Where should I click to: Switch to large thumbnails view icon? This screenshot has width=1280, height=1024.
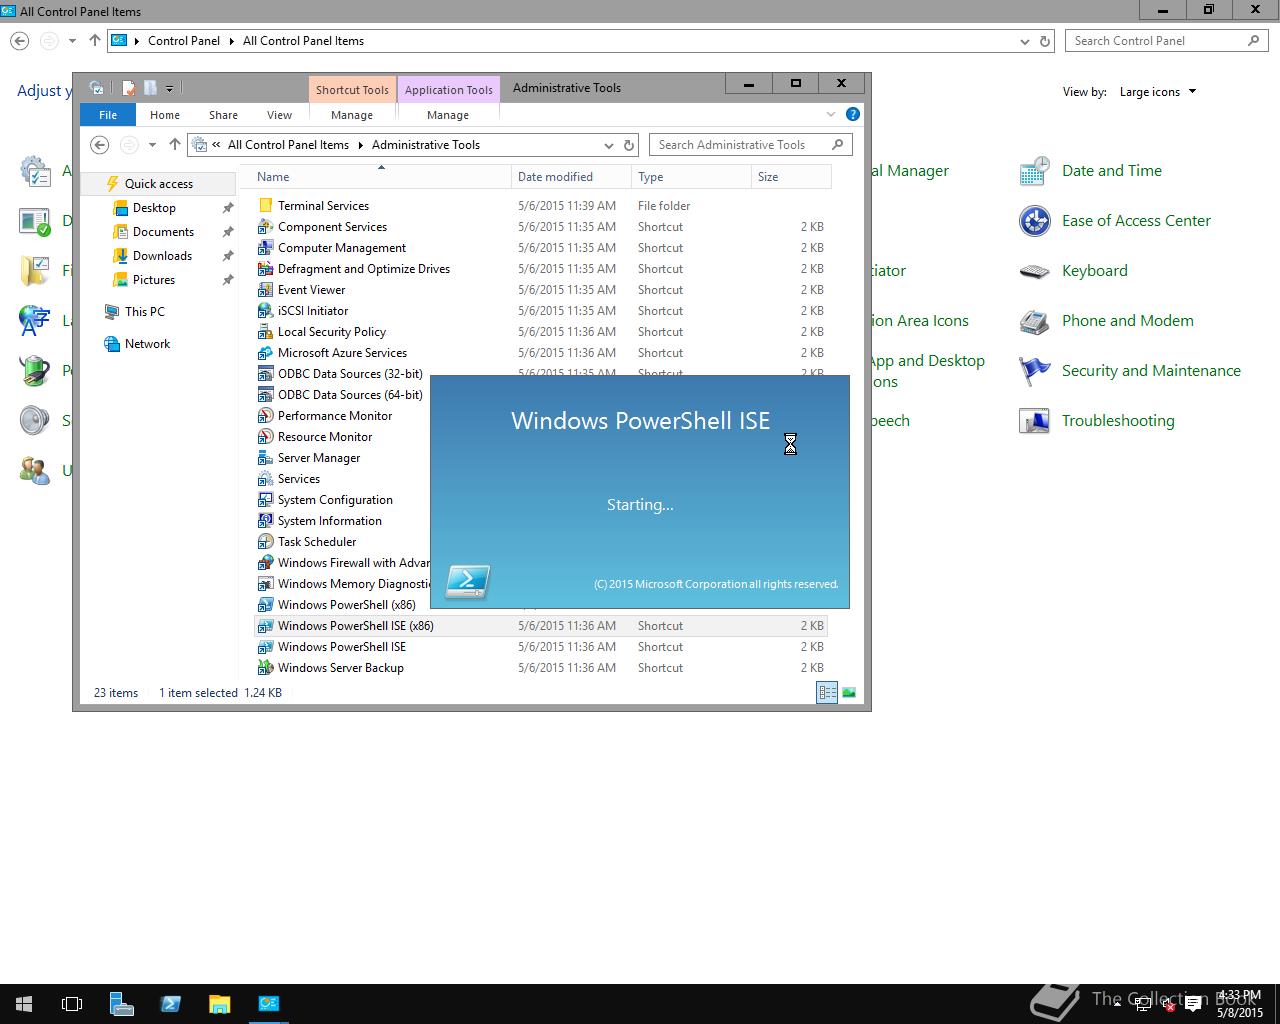tap(849, 692)
